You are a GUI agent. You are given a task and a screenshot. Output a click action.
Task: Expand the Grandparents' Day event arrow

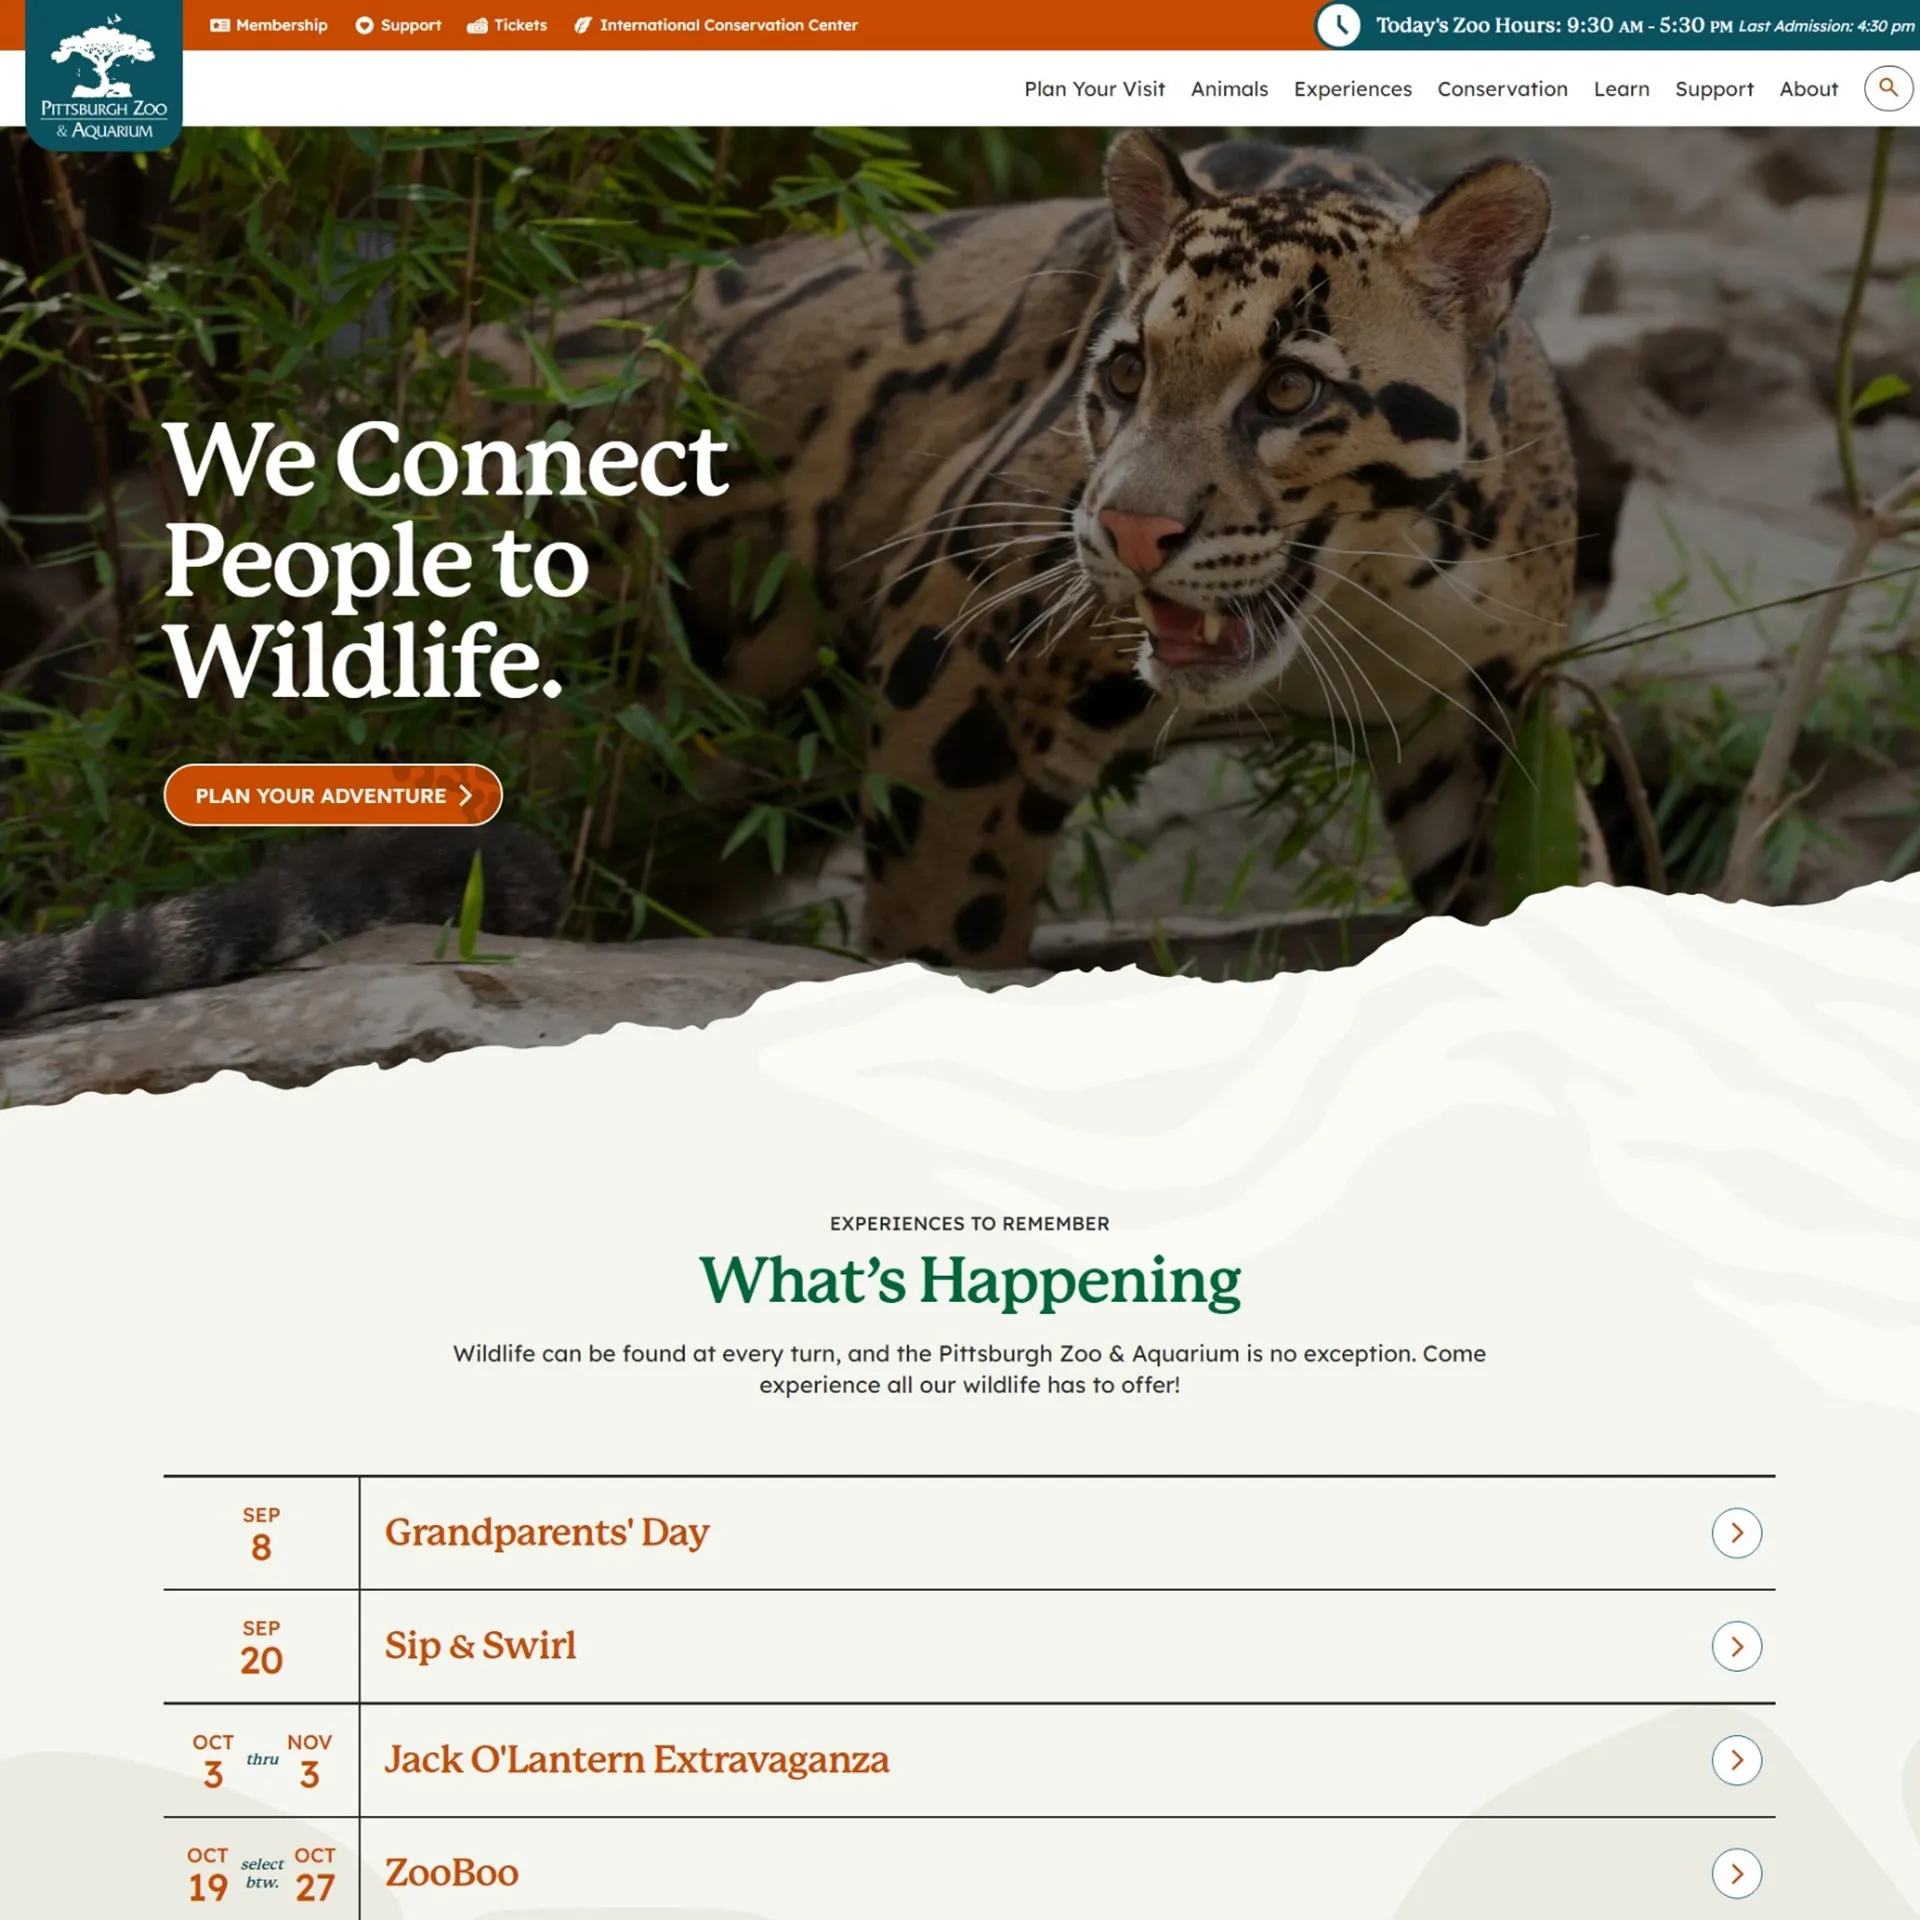[1737, 1531]
